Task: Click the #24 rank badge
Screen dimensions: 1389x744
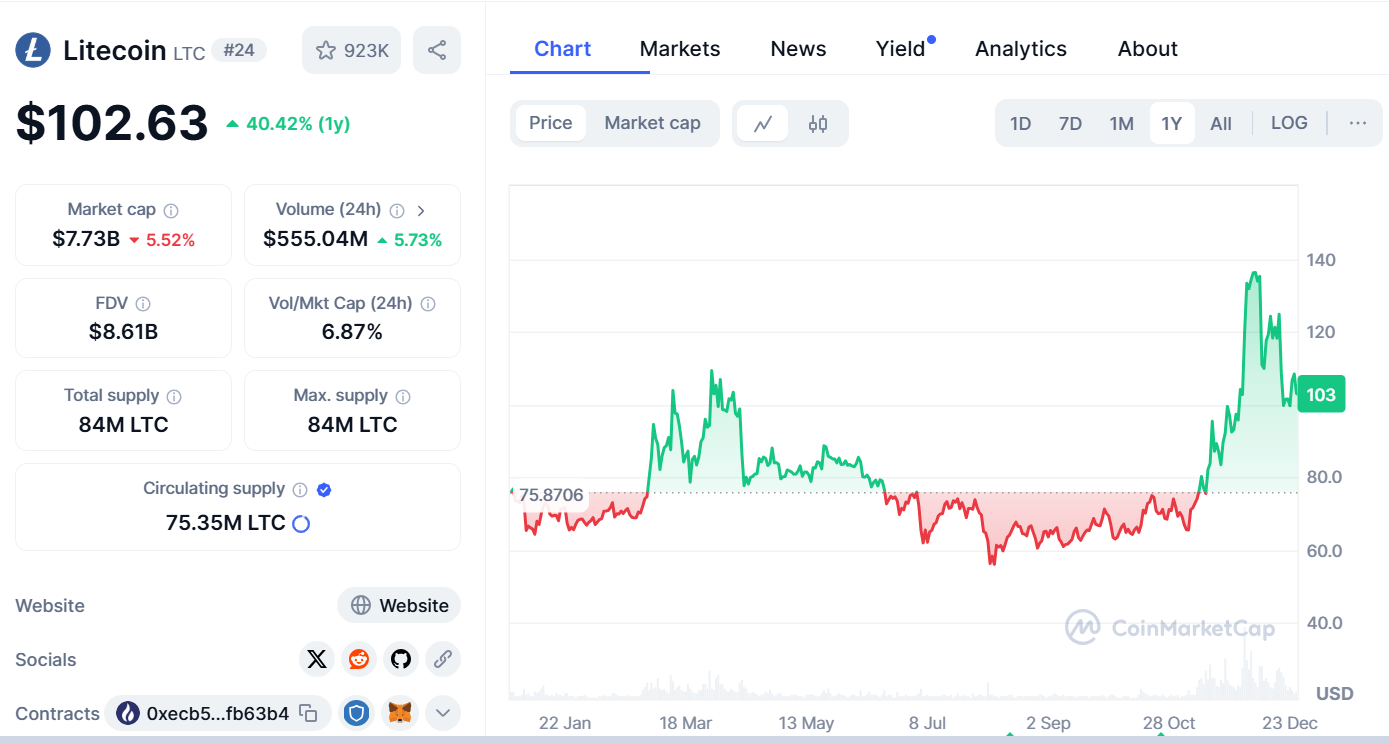Action: [x=239, y=50]
